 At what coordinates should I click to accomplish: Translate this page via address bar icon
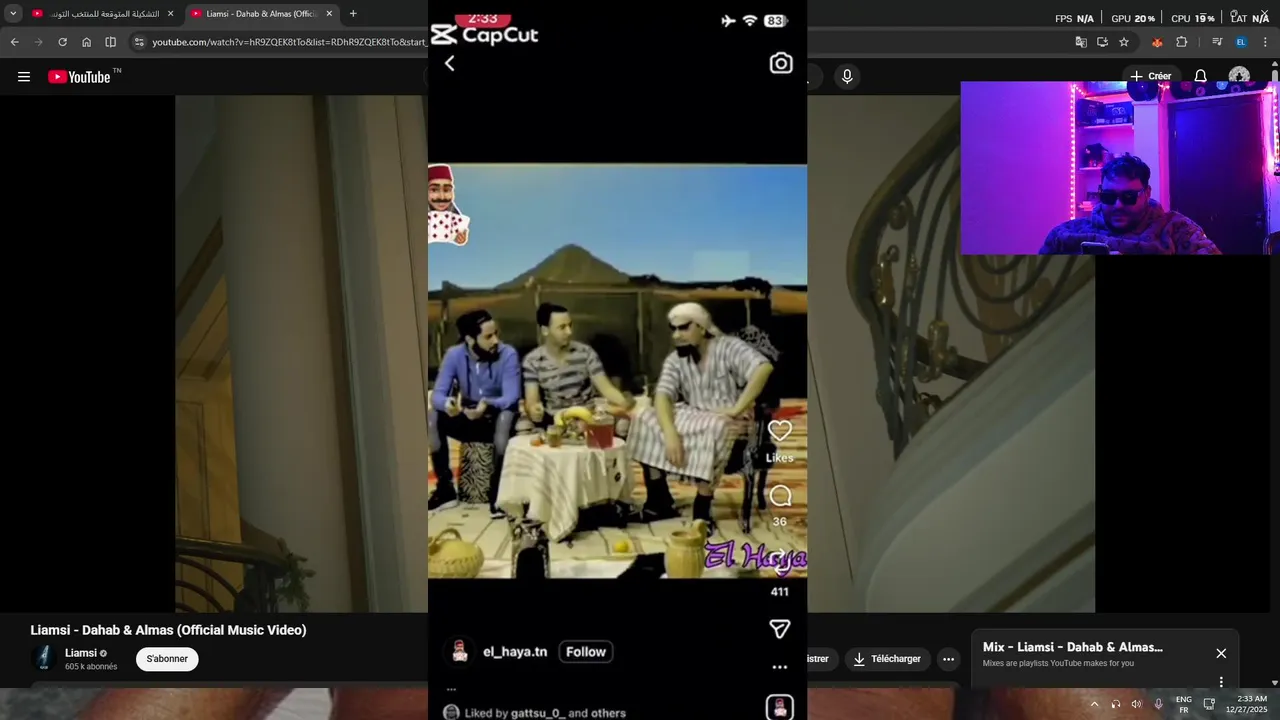pyautogui.click(x=1080, y=42)
